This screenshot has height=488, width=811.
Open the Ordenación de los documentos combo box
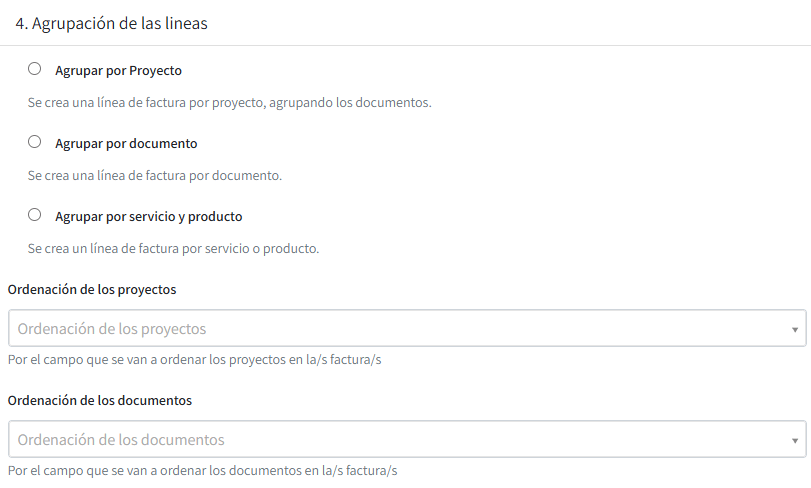tap(407, 439)
